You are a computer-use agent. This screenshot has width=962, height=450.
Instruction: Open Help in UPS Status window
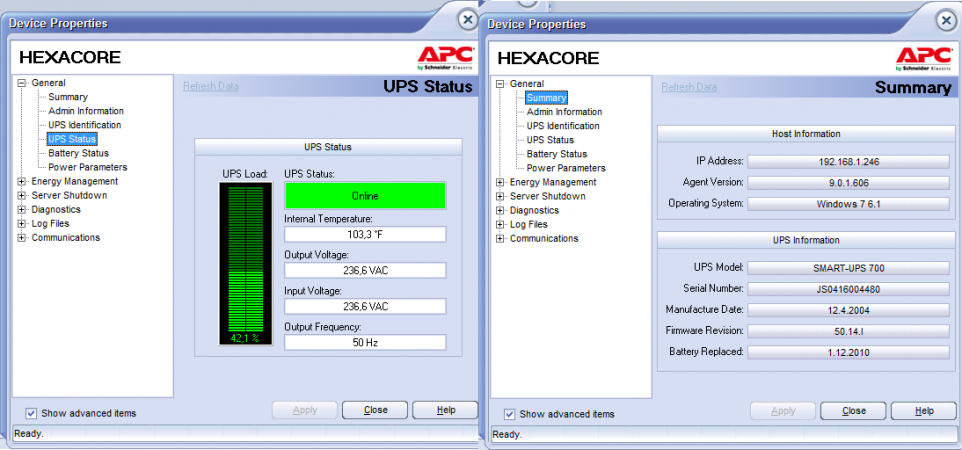(445, 410)
